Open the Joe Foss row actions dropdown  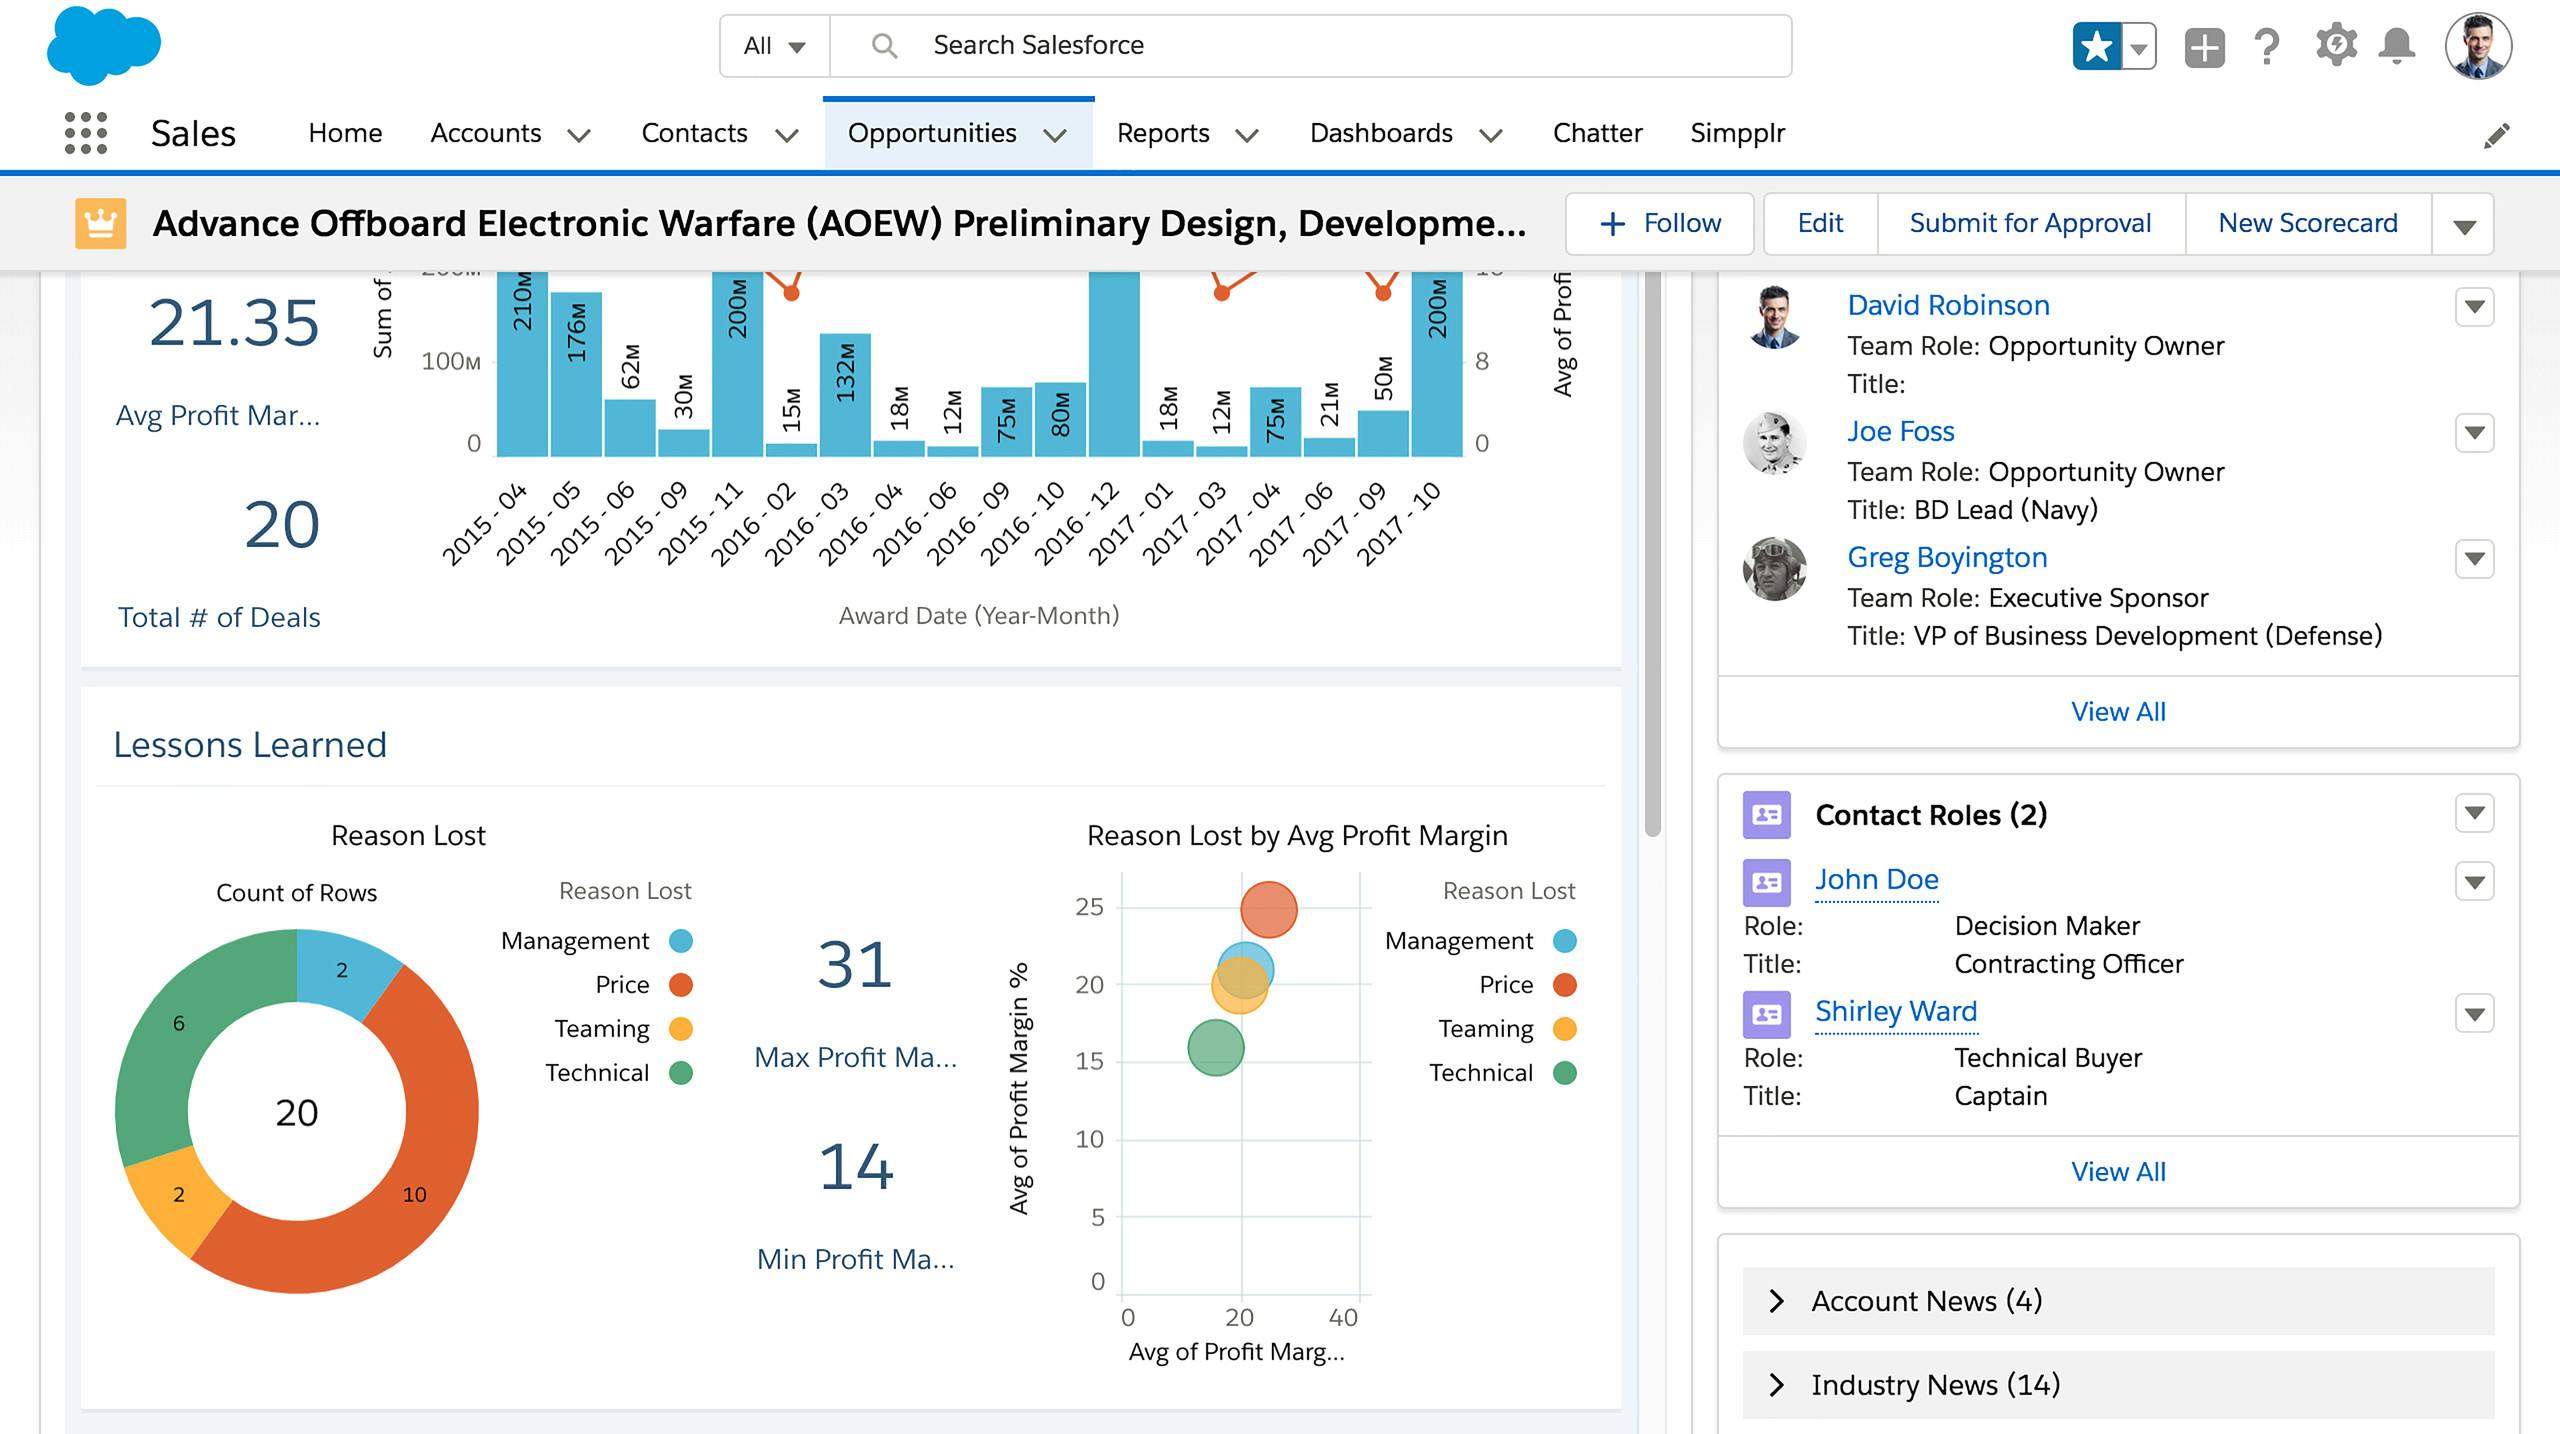click(x=2474, y=433)
